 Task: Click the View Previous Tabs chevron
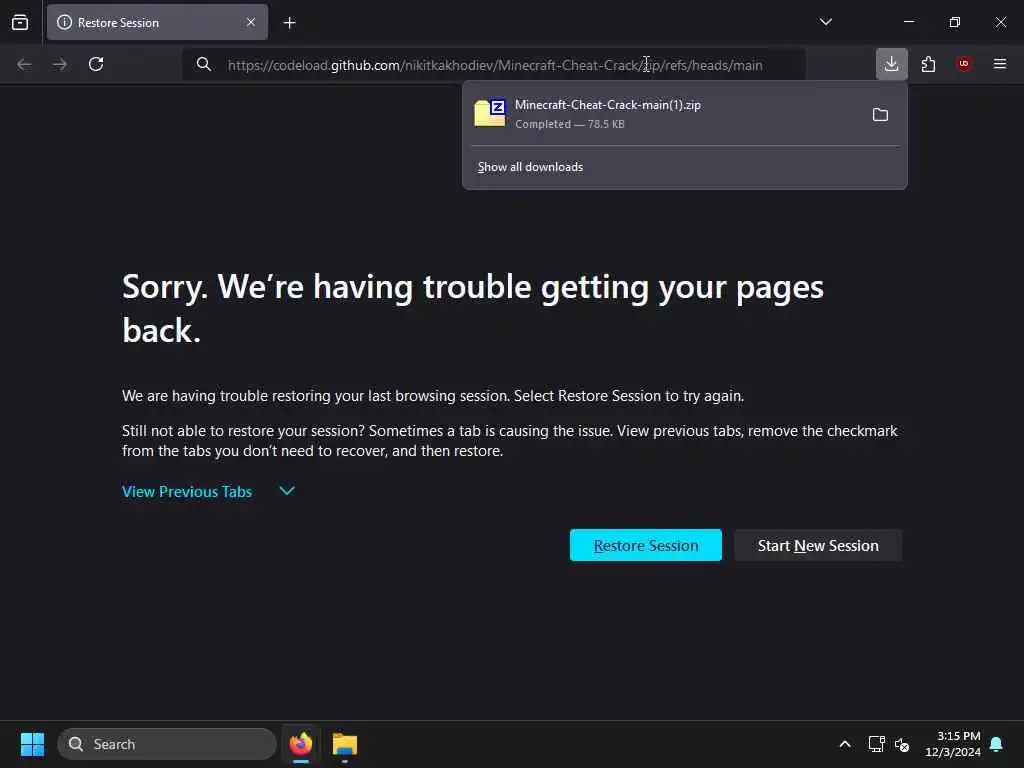(287, 490)
